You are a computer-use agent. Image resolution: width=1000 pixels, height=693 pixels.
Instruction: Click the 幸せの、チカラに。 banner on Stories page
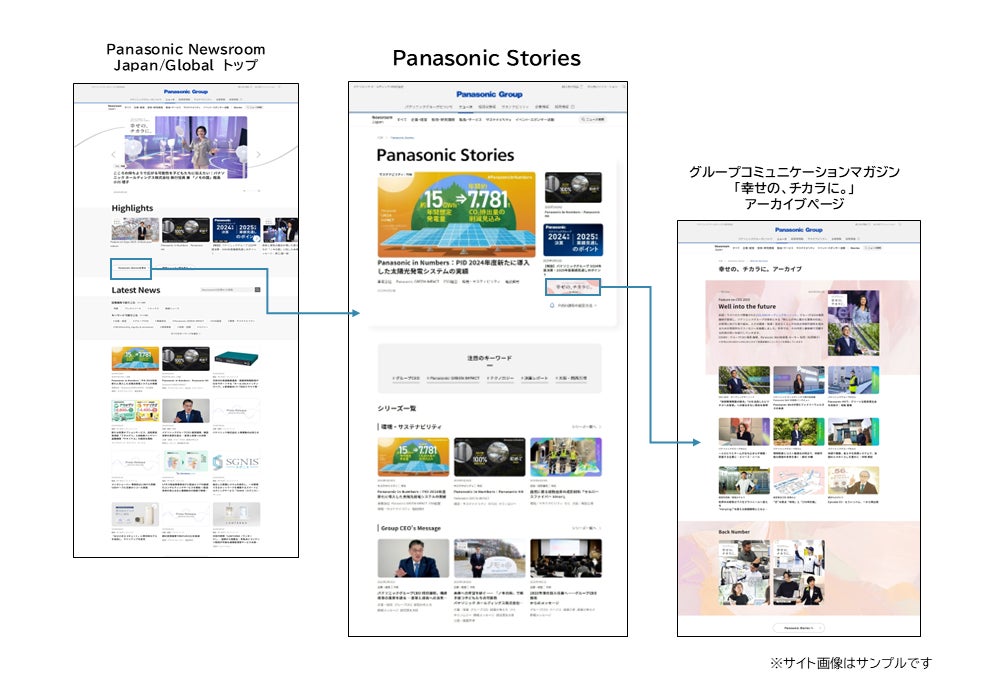(573, 287)
